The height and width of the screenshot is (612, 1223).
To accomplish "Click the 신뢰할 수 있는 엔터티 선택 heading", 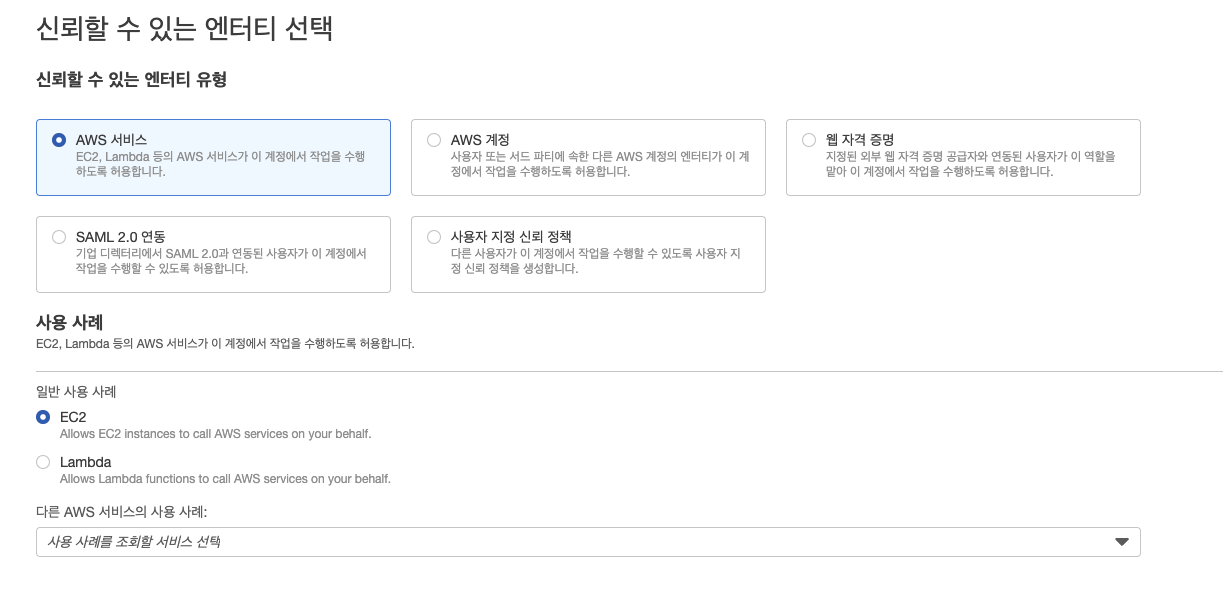I will point(184,28).
